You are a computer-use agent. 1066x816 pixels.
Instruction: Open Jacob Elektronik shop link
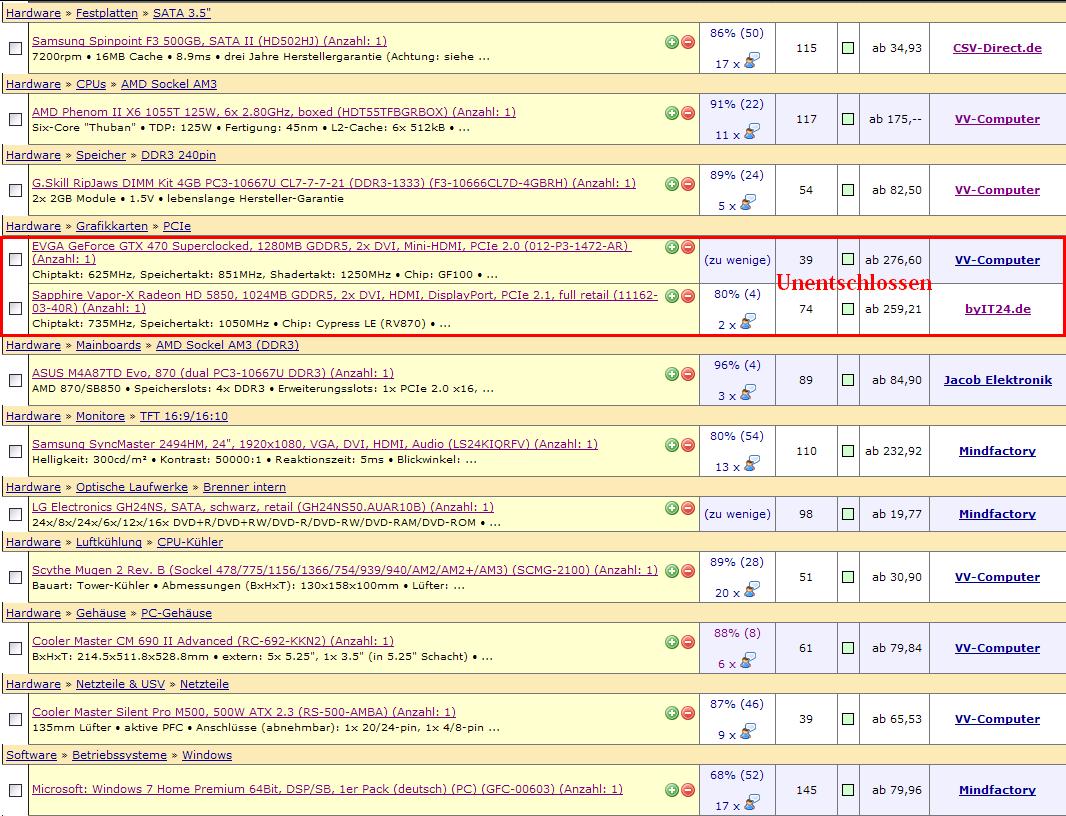click(x=997, y=380)
